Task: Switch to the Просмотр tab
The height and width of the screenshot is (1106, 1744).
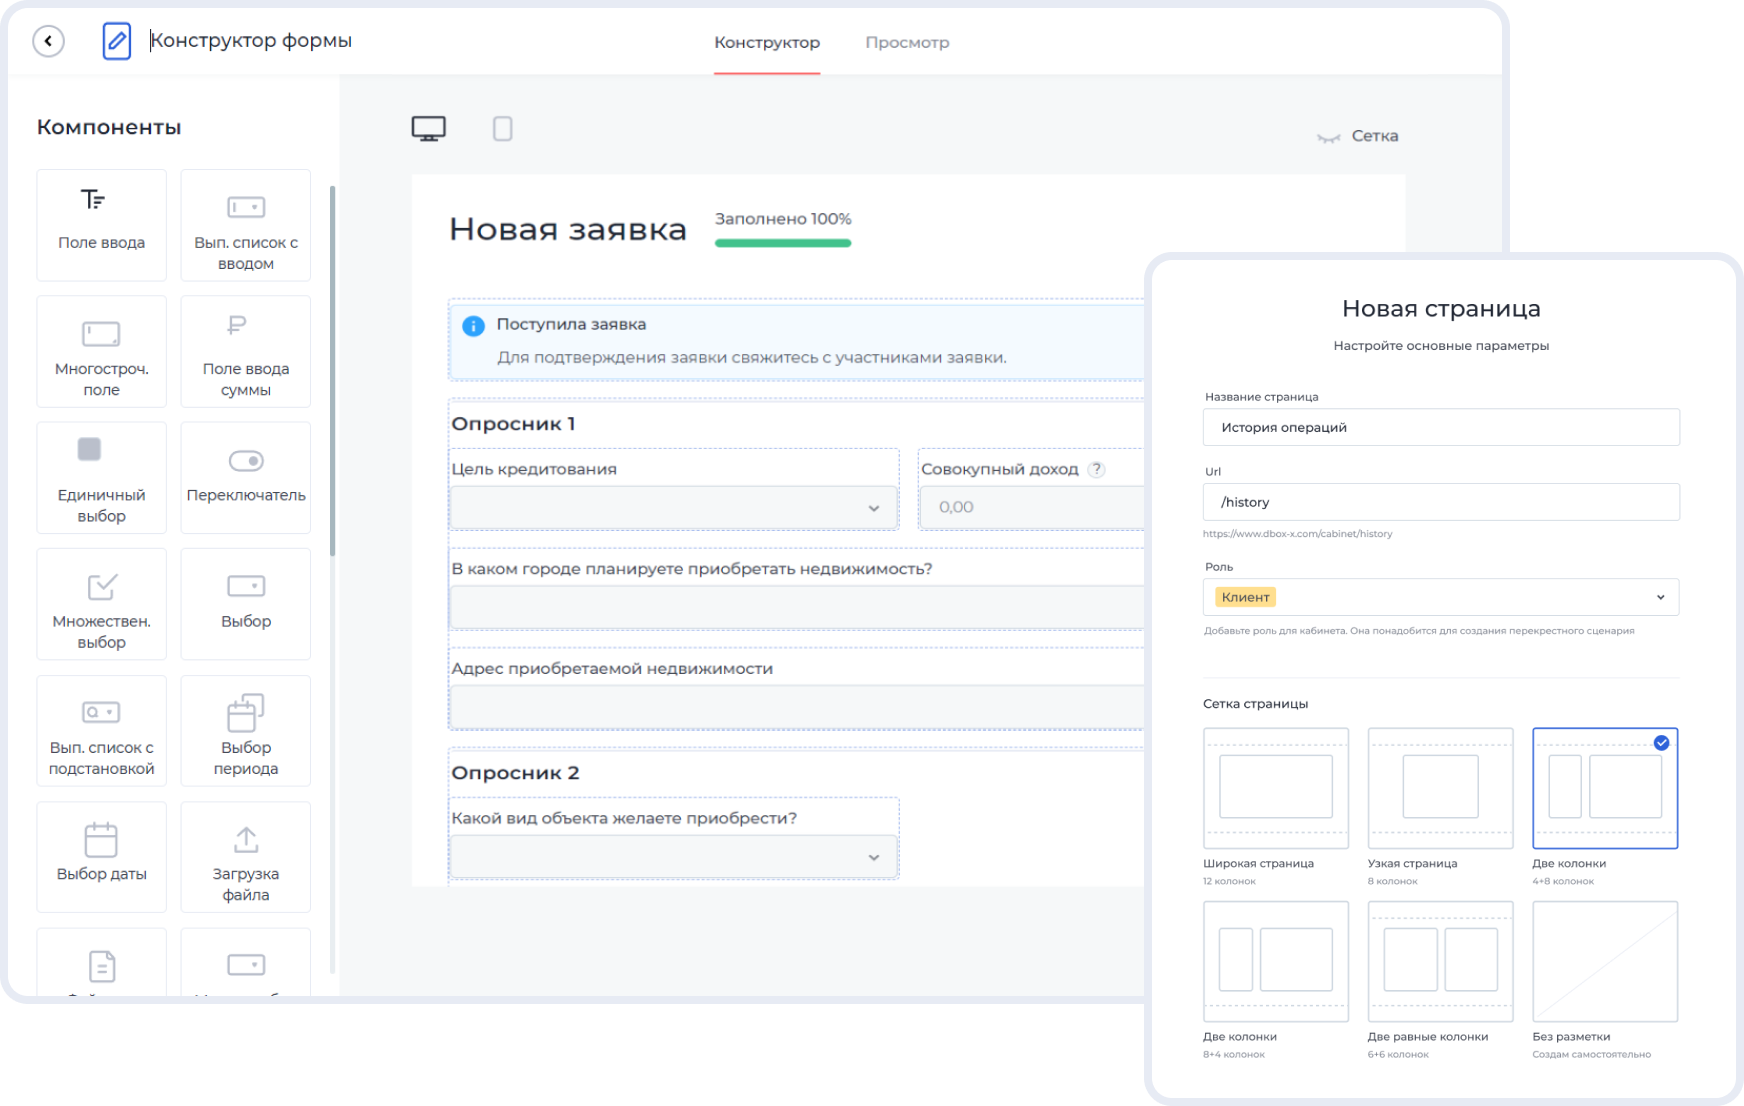Action: [906, 43]
